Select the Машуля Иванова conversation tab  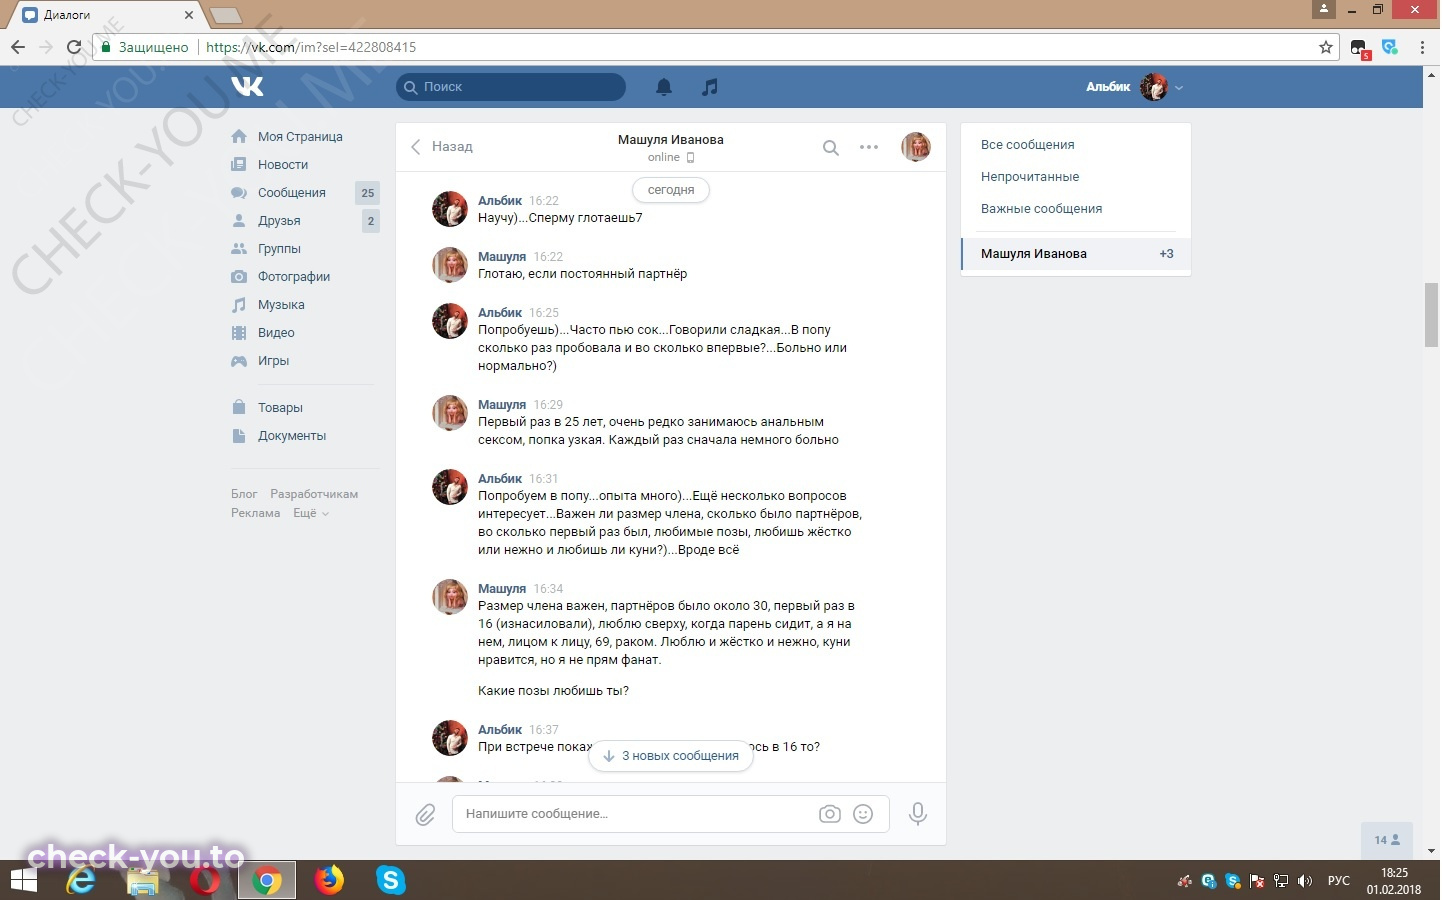[1075, 254]
